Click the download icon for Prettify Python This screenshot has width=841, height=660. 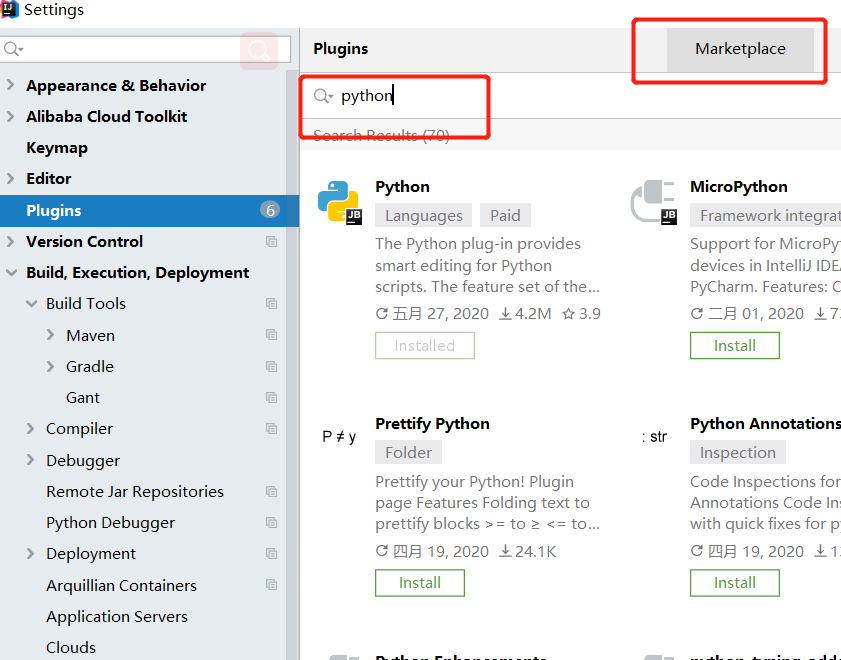tap(505, 551)
